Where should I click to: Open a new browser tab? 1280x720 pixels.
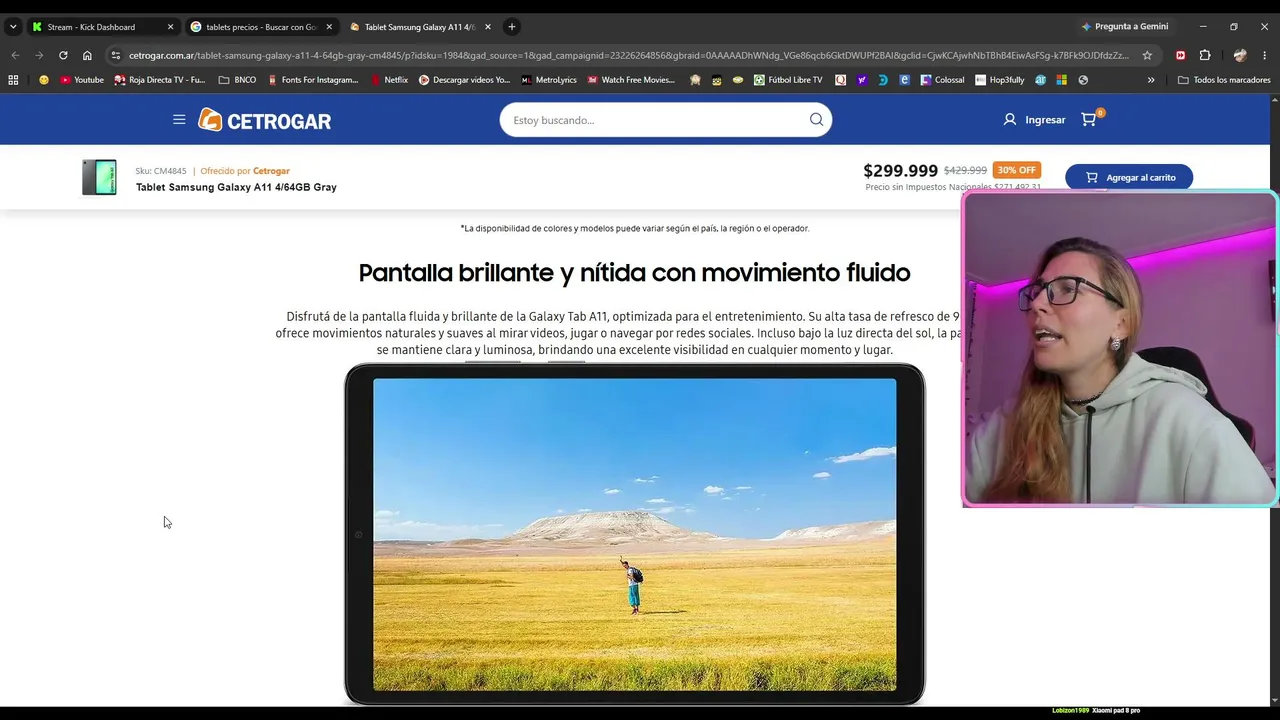(x=512, y=27)
